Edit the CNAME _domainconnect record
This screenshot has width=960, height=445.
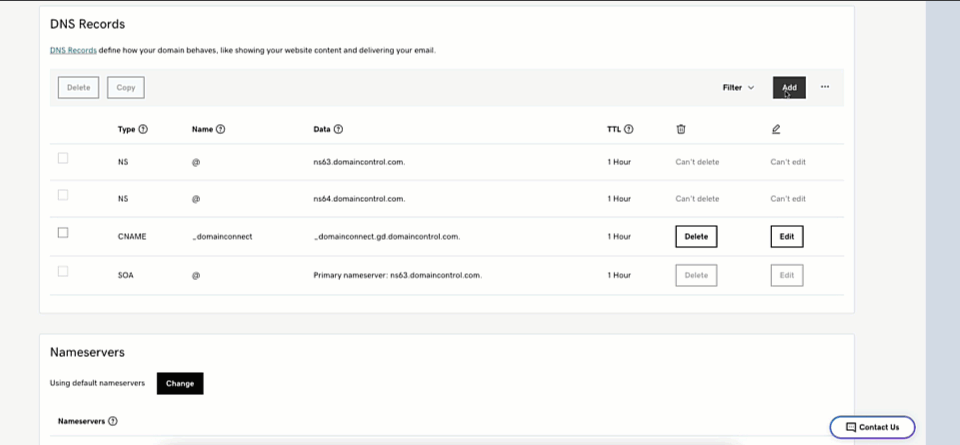pos(787,237)
